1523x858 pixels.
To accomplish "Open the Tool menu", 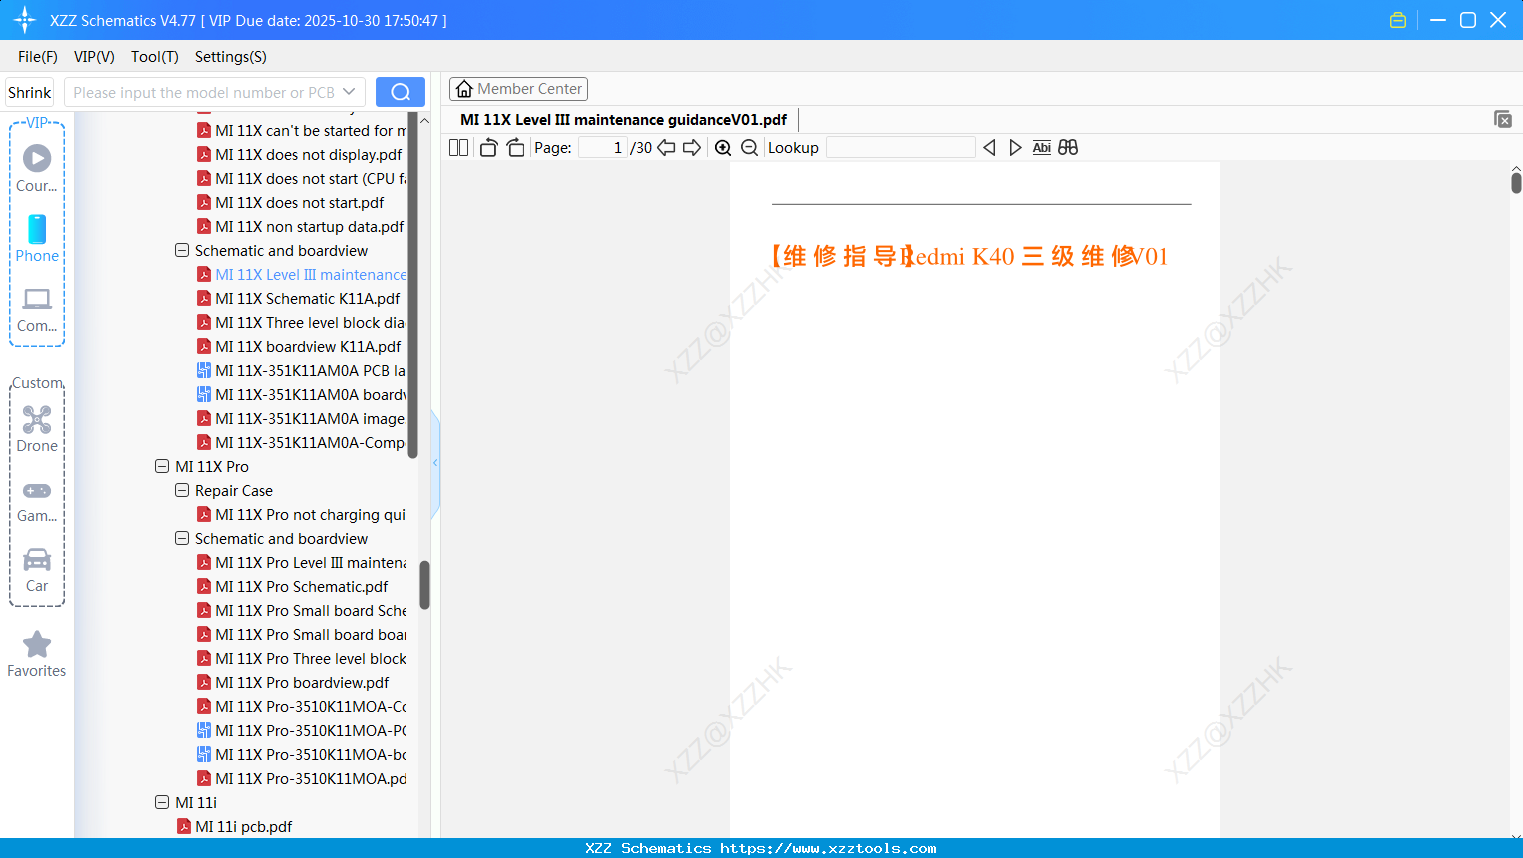I will tap(154, 57).
